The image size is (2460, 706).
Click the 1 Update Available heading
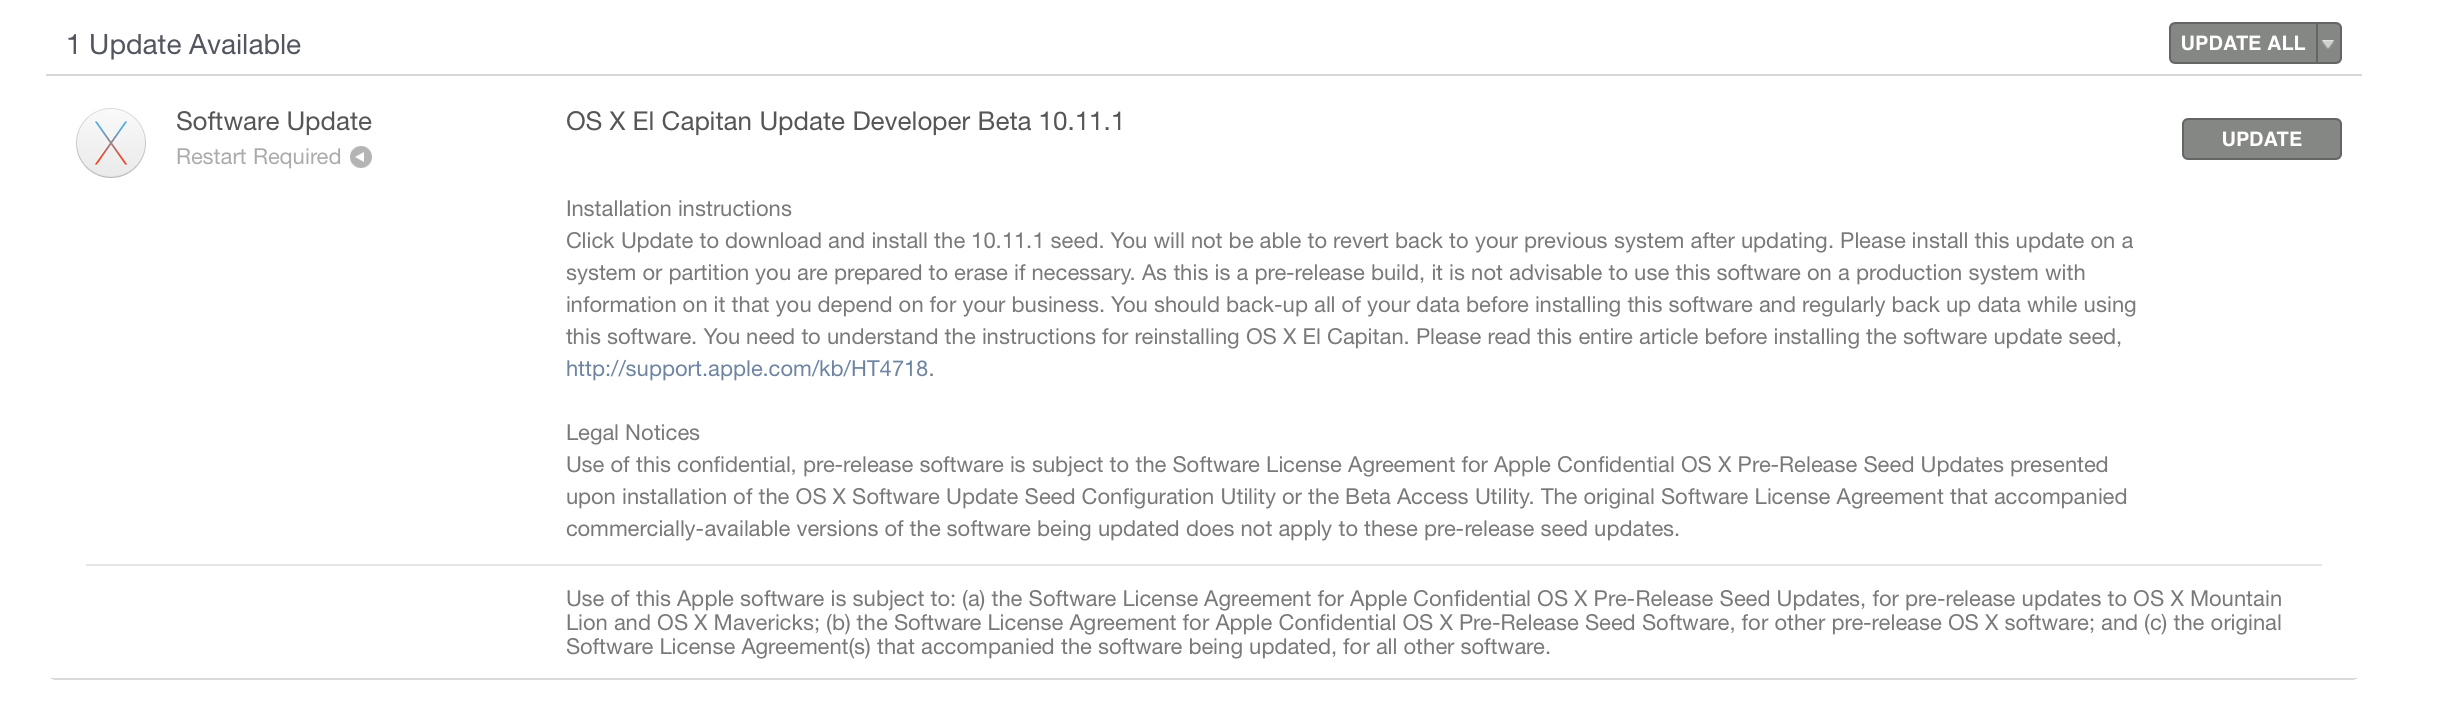[x=184, y=45]
